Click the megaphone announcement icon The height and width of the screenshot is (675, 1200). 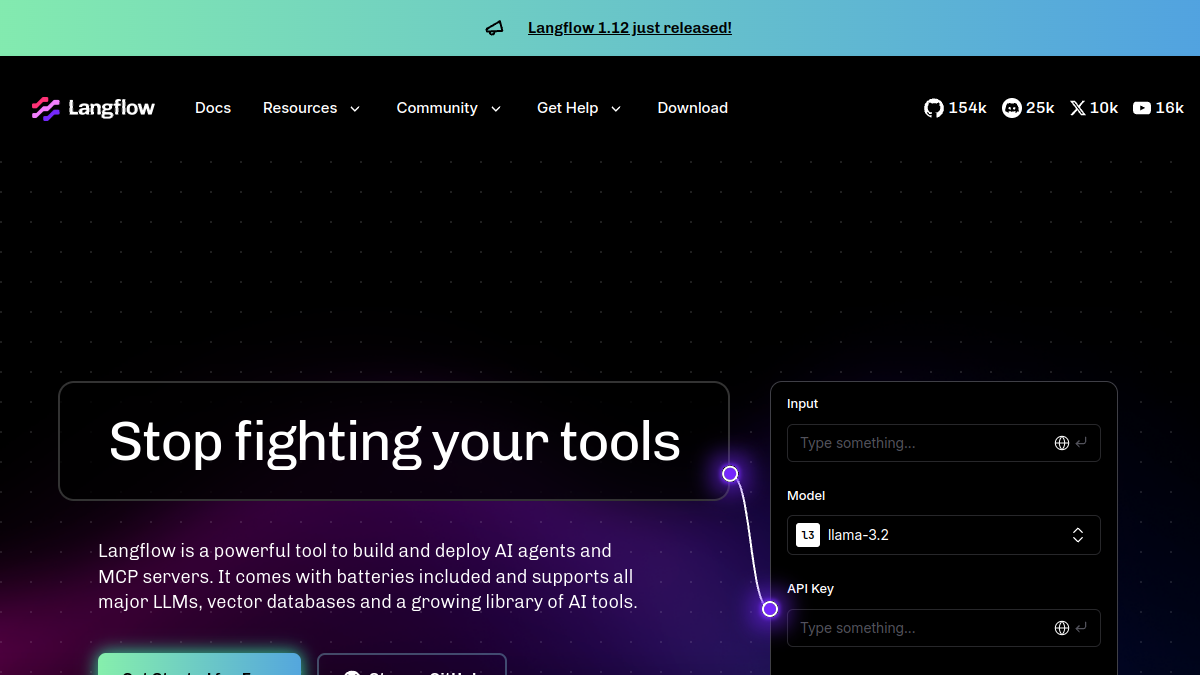click(494, 28)
